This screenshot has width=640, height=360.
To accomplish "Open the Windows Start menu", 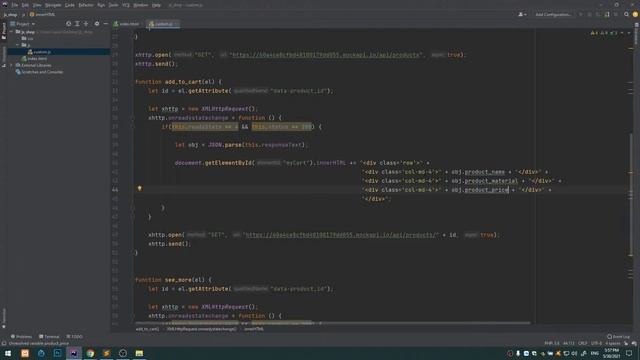I will tap(8, 353).
